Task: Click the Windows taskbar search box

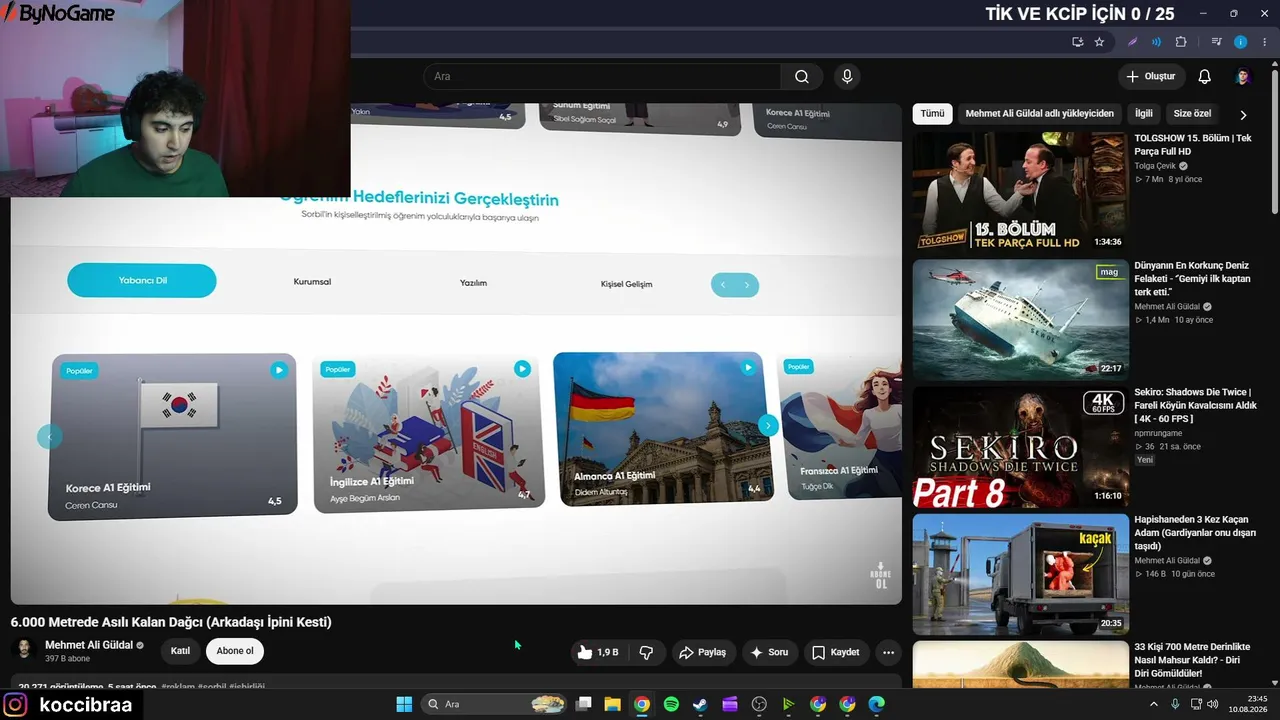Action: pyautogui.click(x=493, y=704)
